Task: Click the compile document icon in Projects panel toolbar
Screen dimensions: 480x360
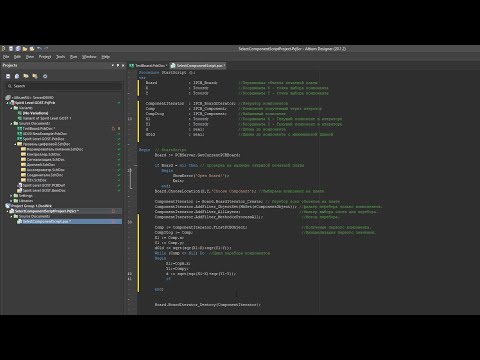Action: 17,76
